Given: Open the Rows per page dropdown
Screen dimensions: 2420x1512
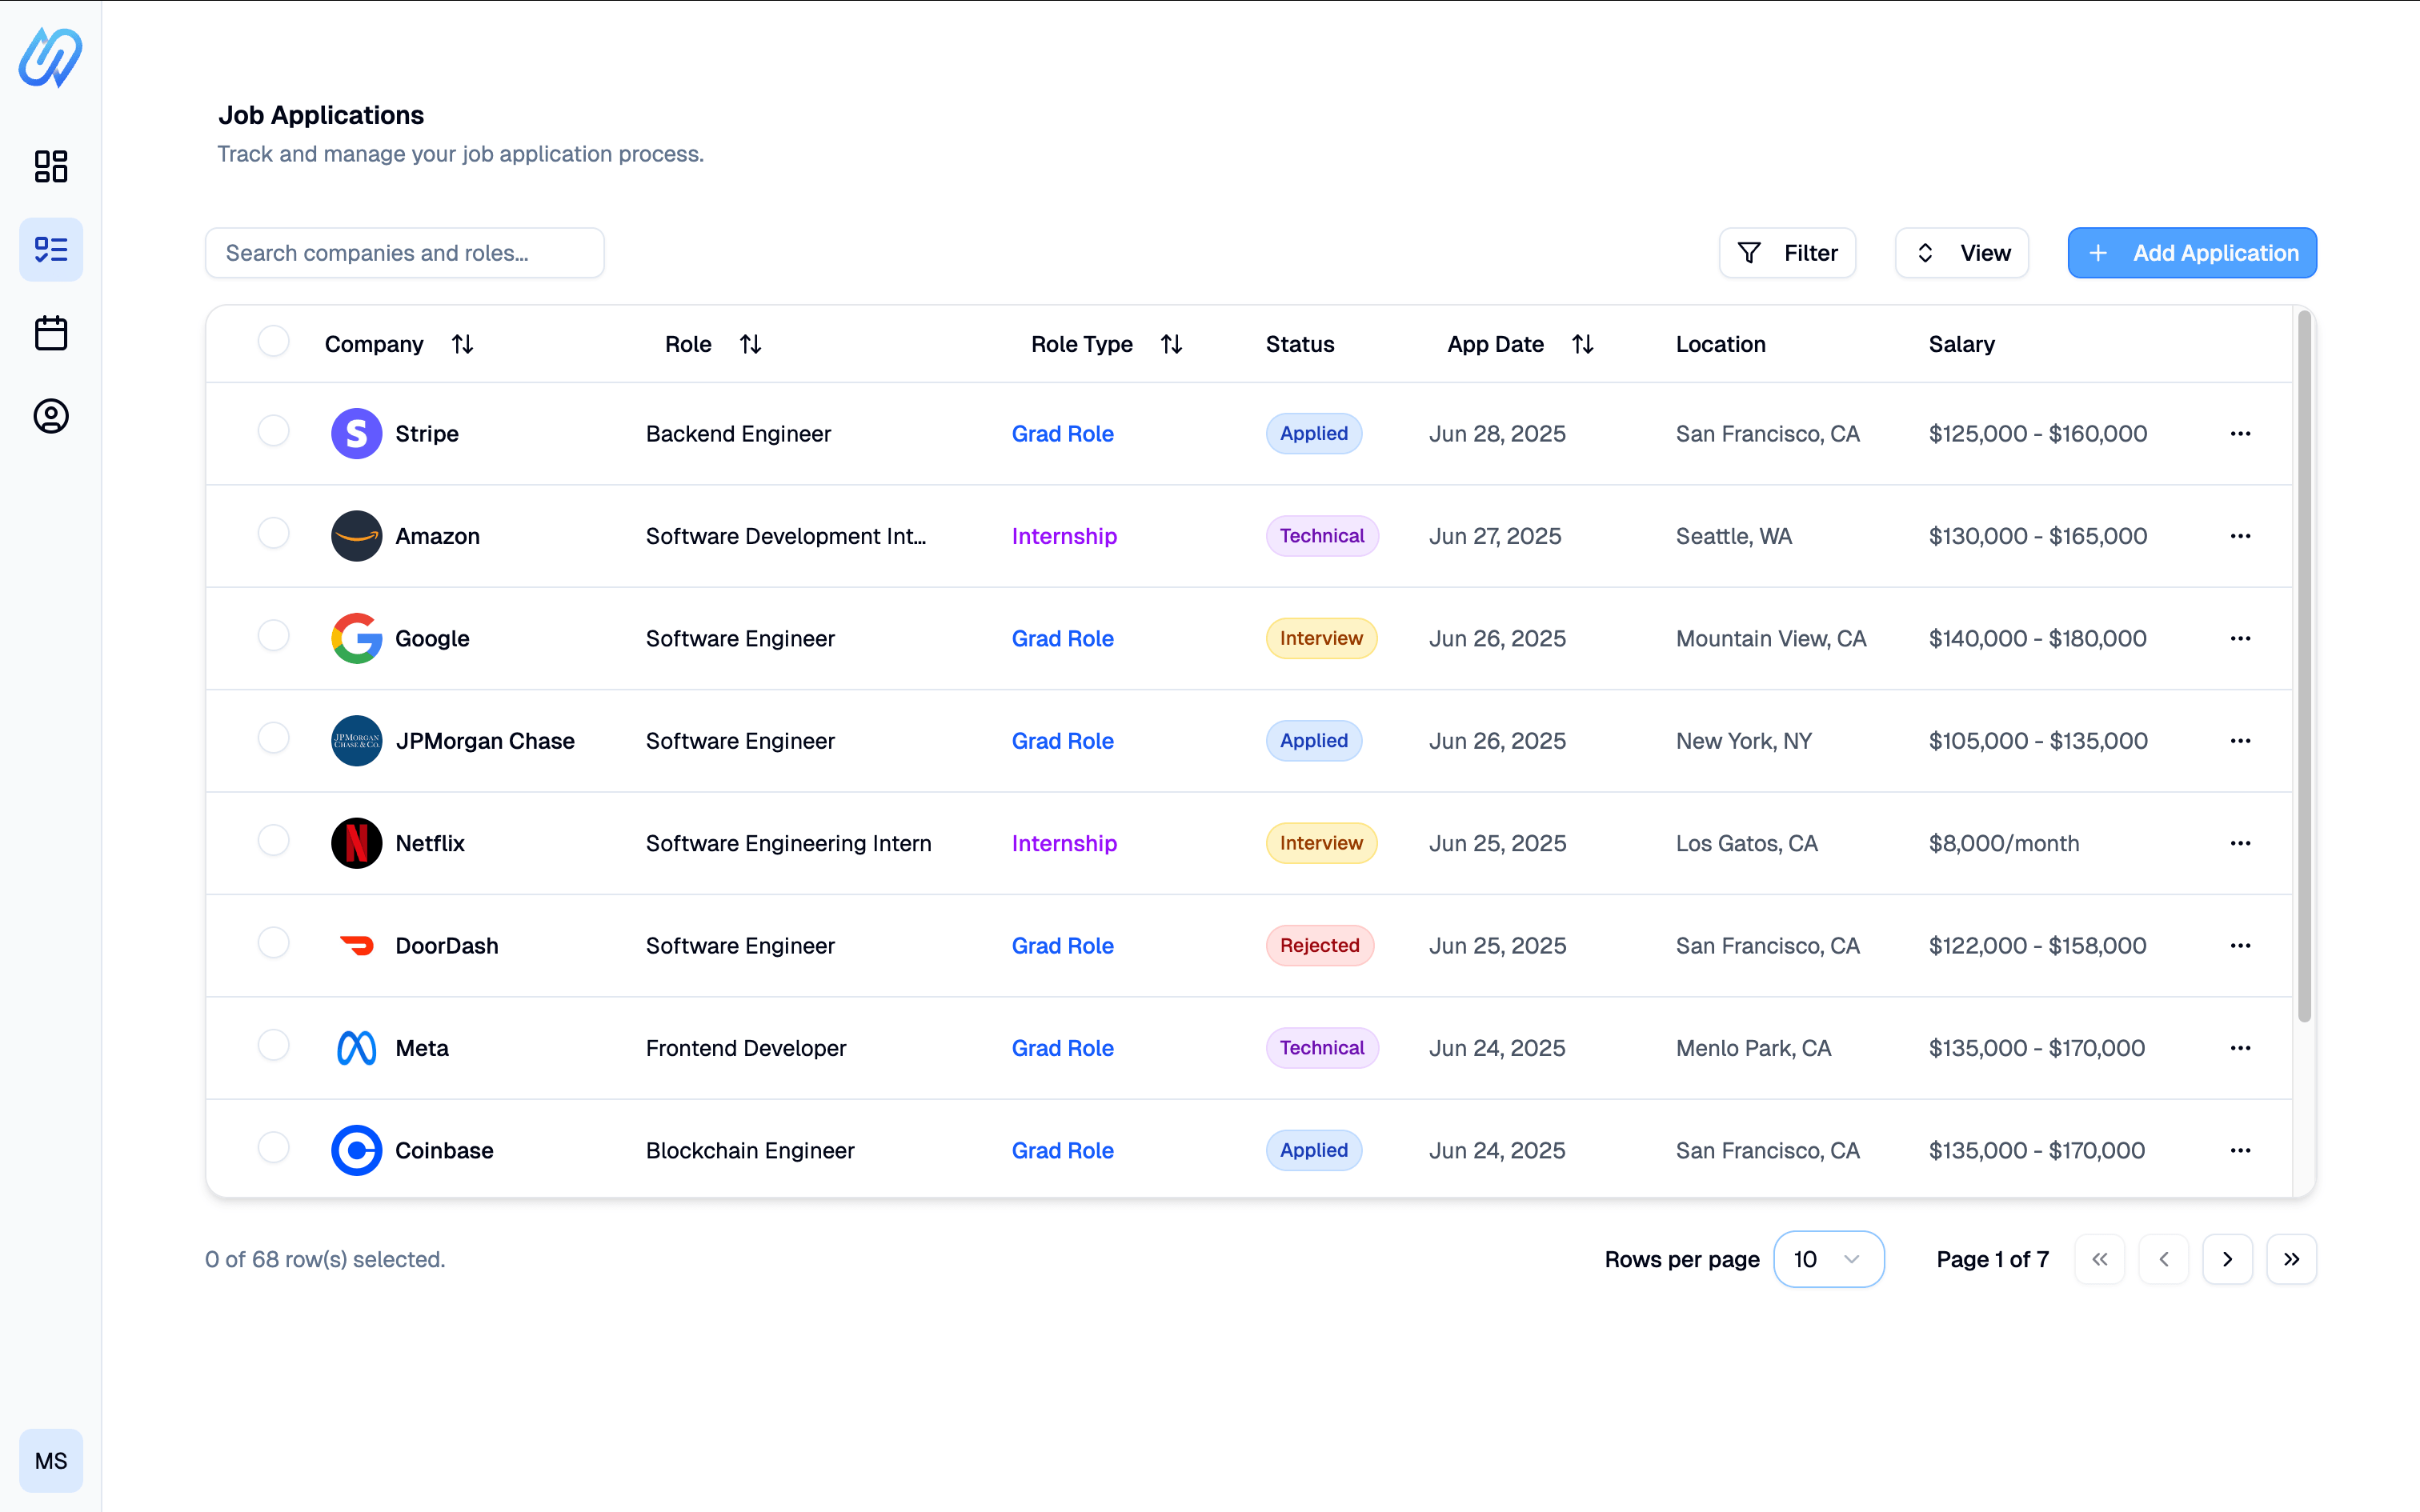Looking at the screenshot, I should [1829, 1259].
